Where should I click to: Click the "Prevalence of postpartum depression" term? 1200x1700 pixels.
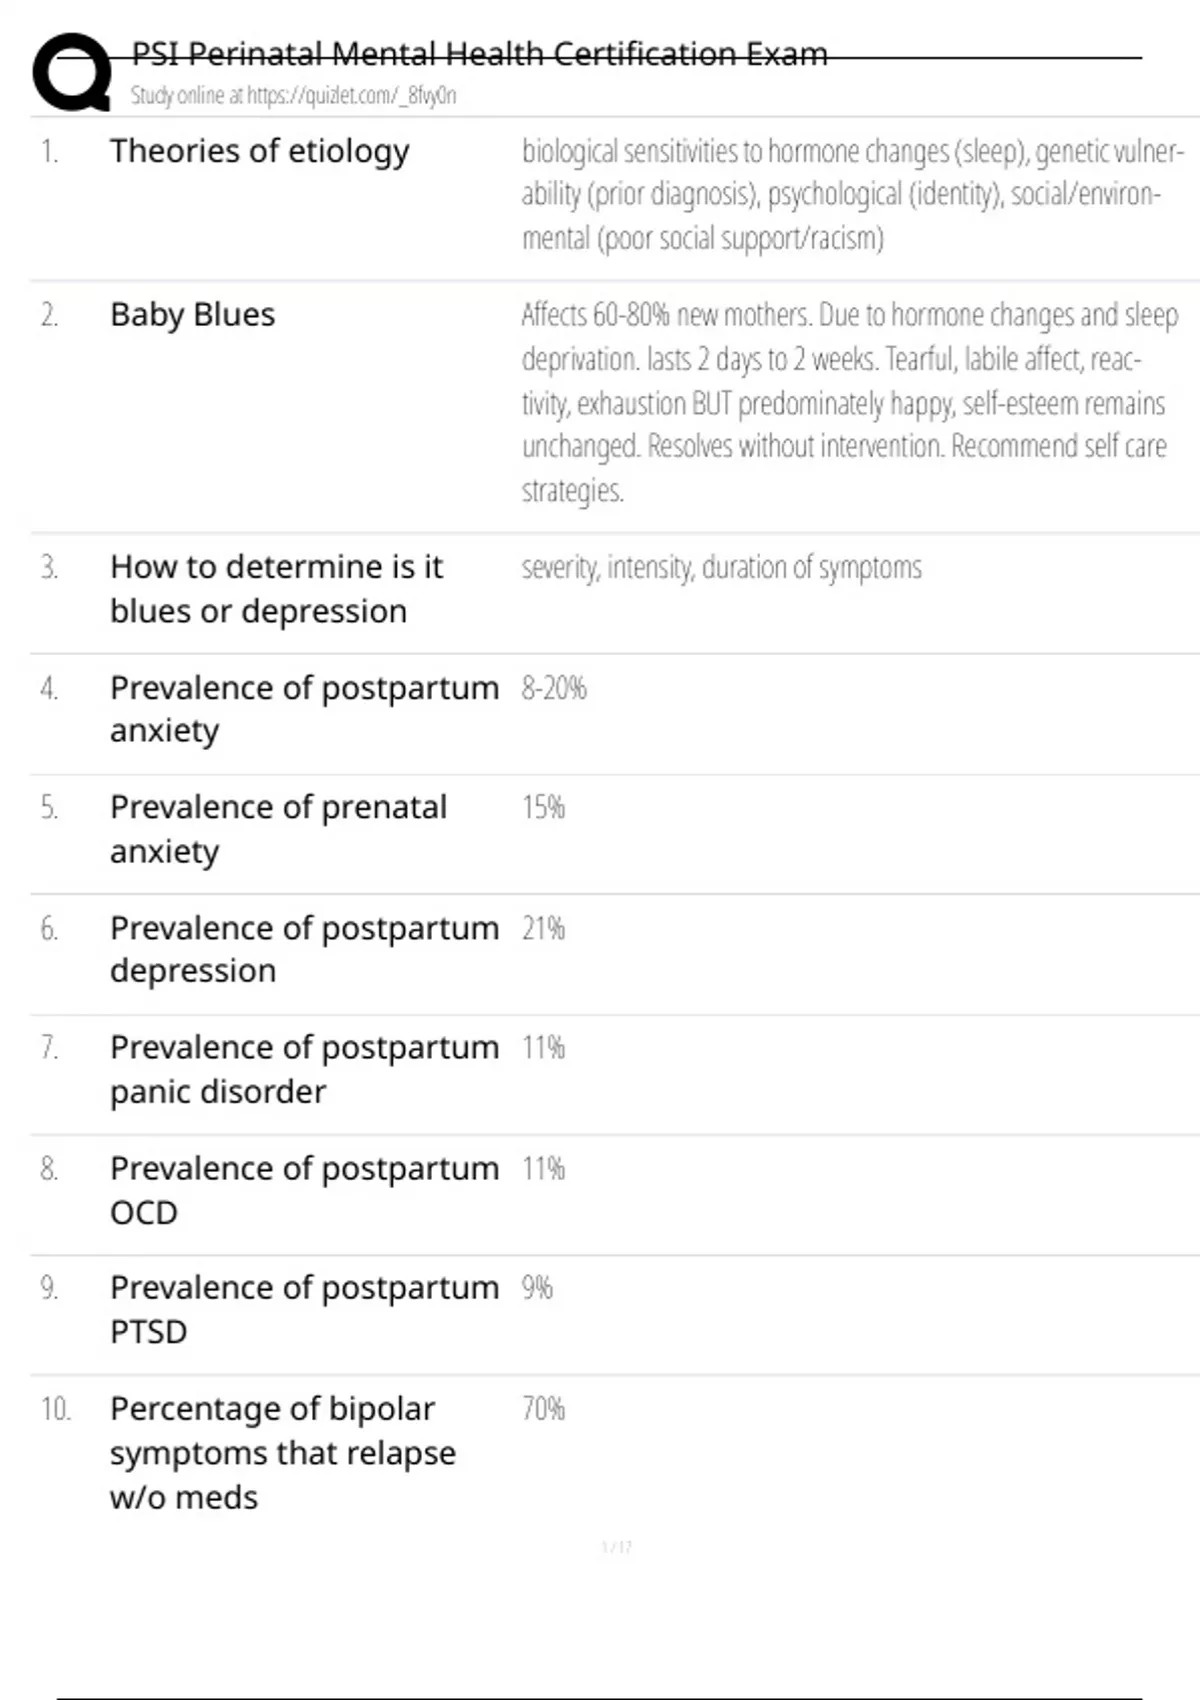point(304,949)
